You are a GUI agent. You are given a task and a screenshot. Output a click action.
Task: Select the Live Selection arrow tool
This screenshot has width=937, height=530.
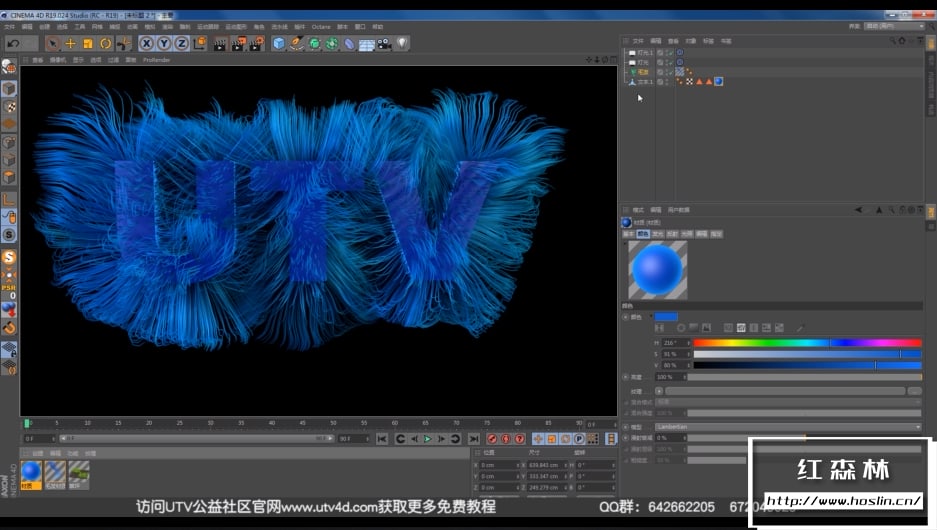click(53, 44)
